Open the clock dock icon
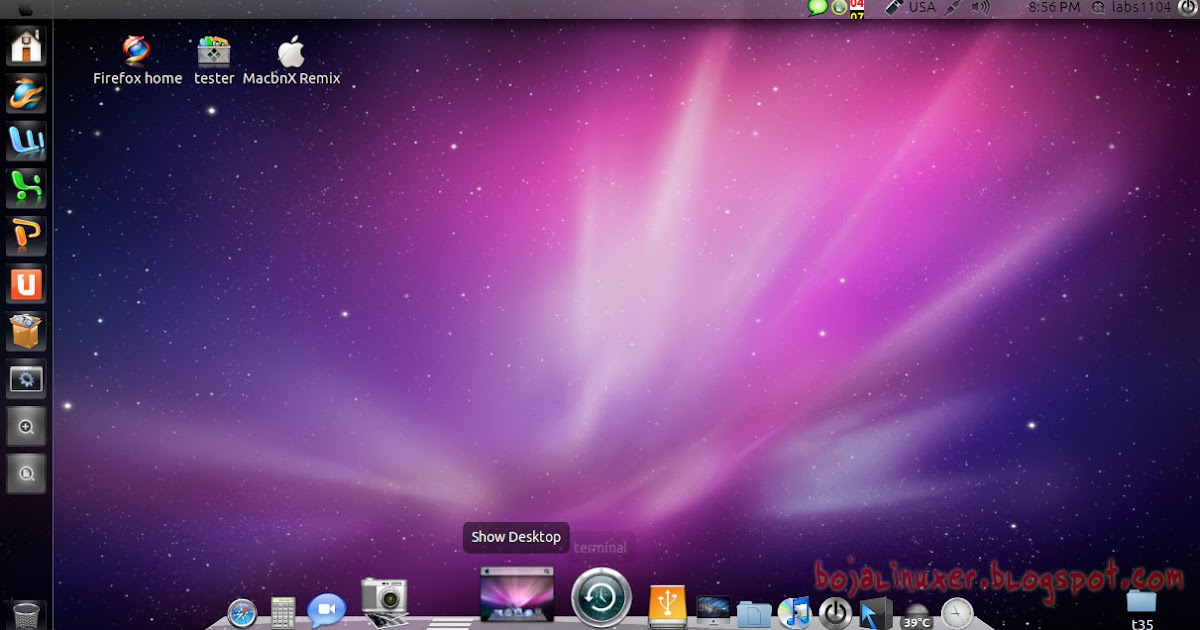 (x=957, y=613)
